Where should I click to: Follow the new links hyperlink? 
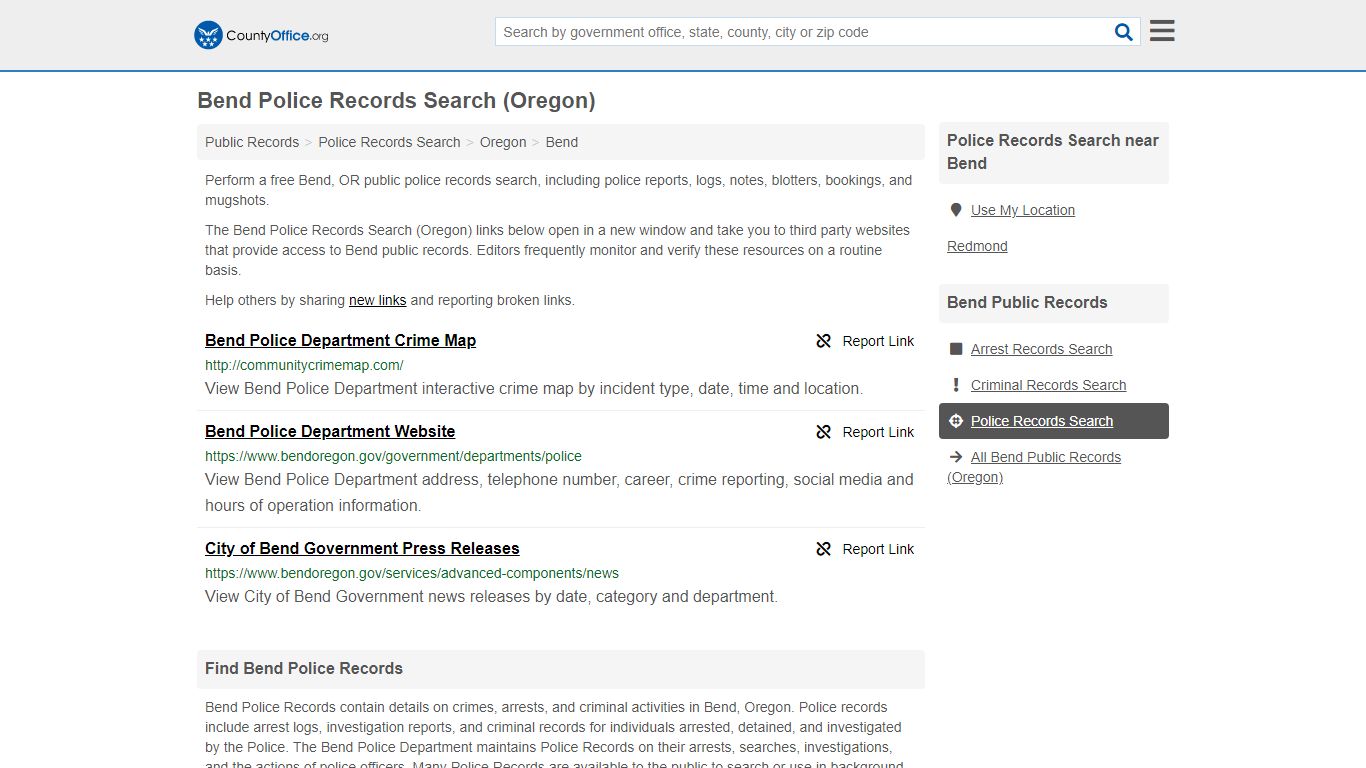click(x=378, y=300)
